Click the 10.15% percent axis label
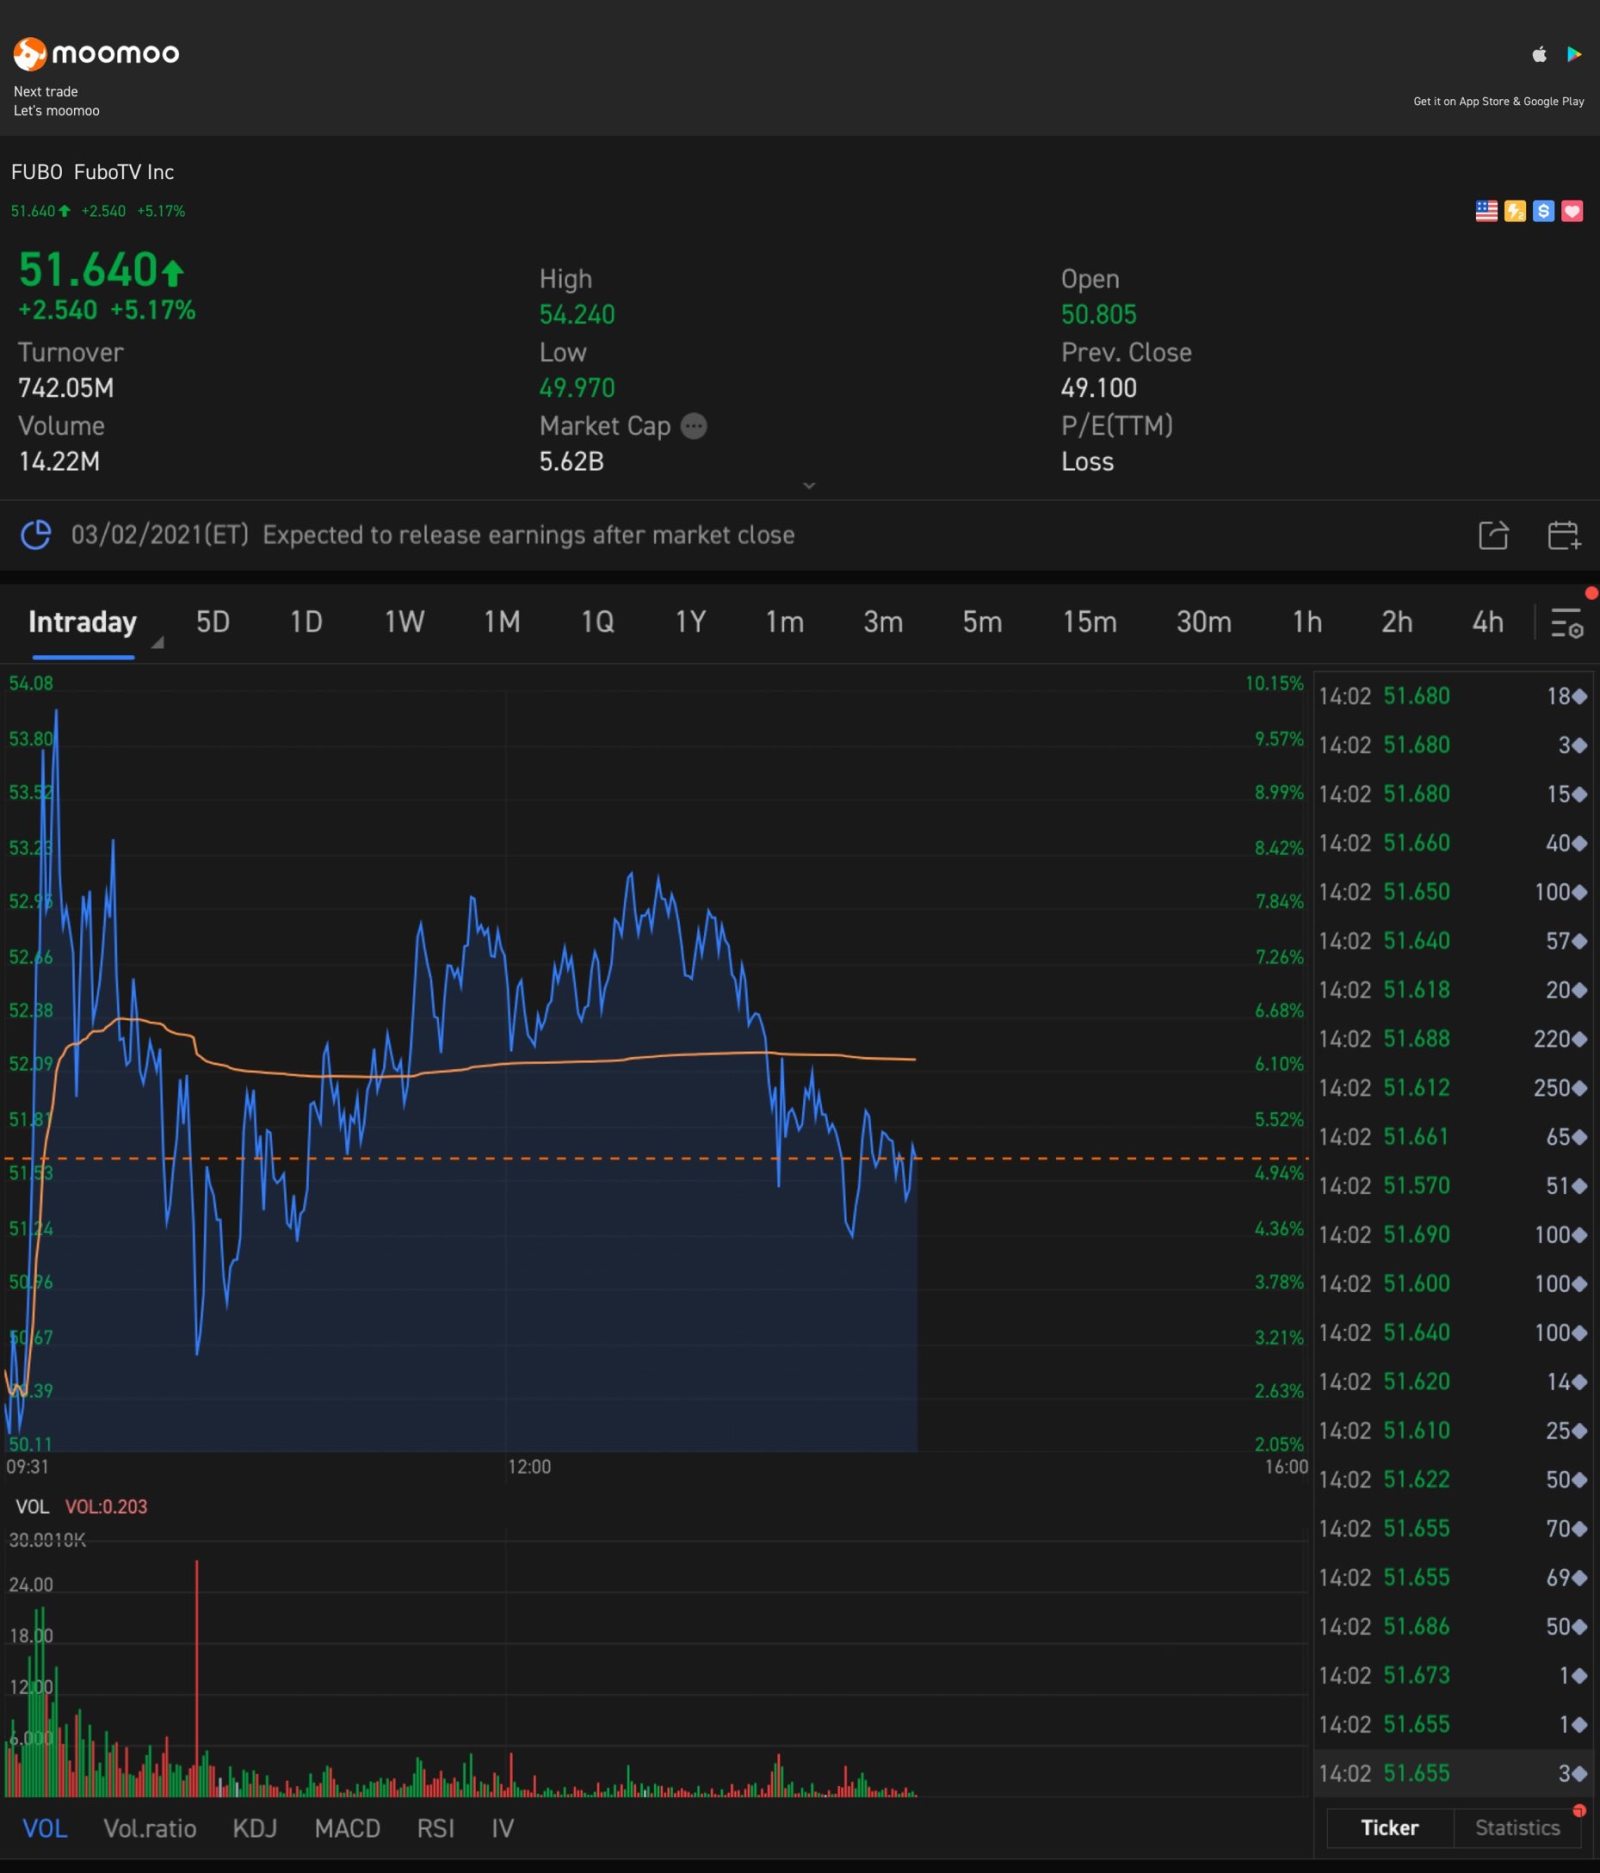Image resolution: width=1600 pixels, height=1873 pixels. click(1274, 684)
